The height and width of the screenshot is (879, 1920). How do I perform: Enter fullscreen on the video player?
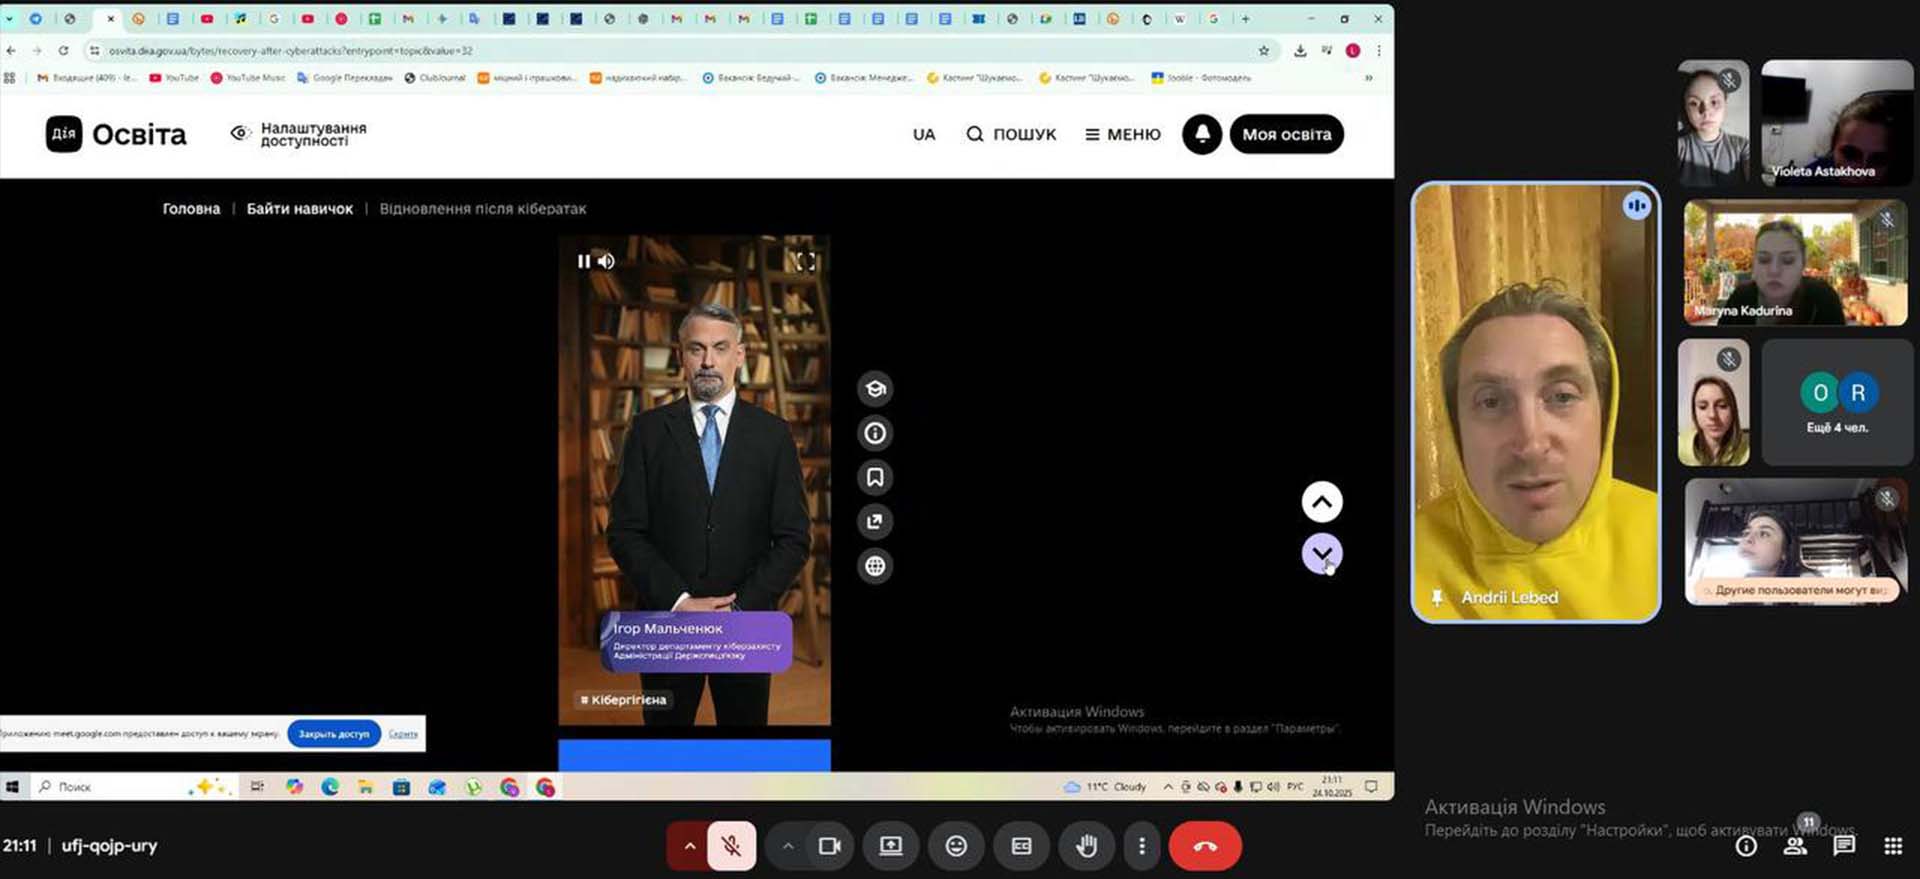pos(805,262)
